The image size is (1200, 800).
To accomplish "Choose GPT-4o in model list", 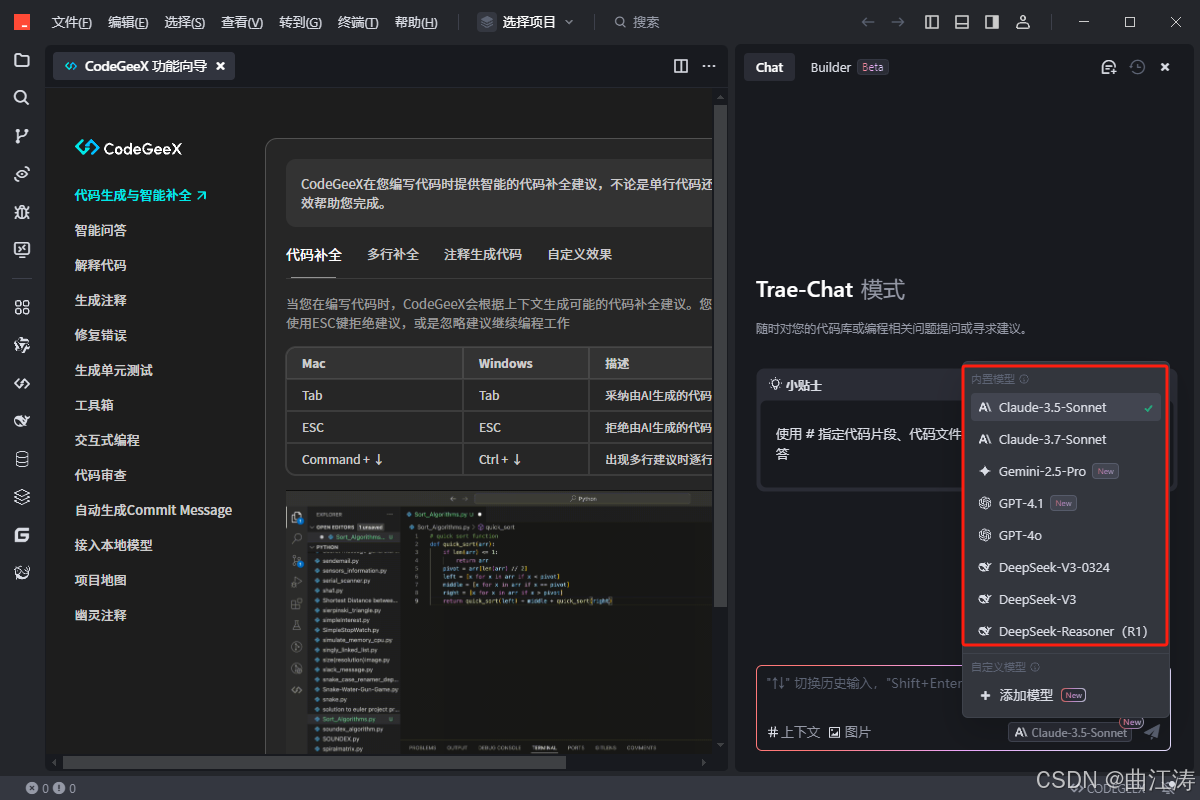I will (1065, 535).
